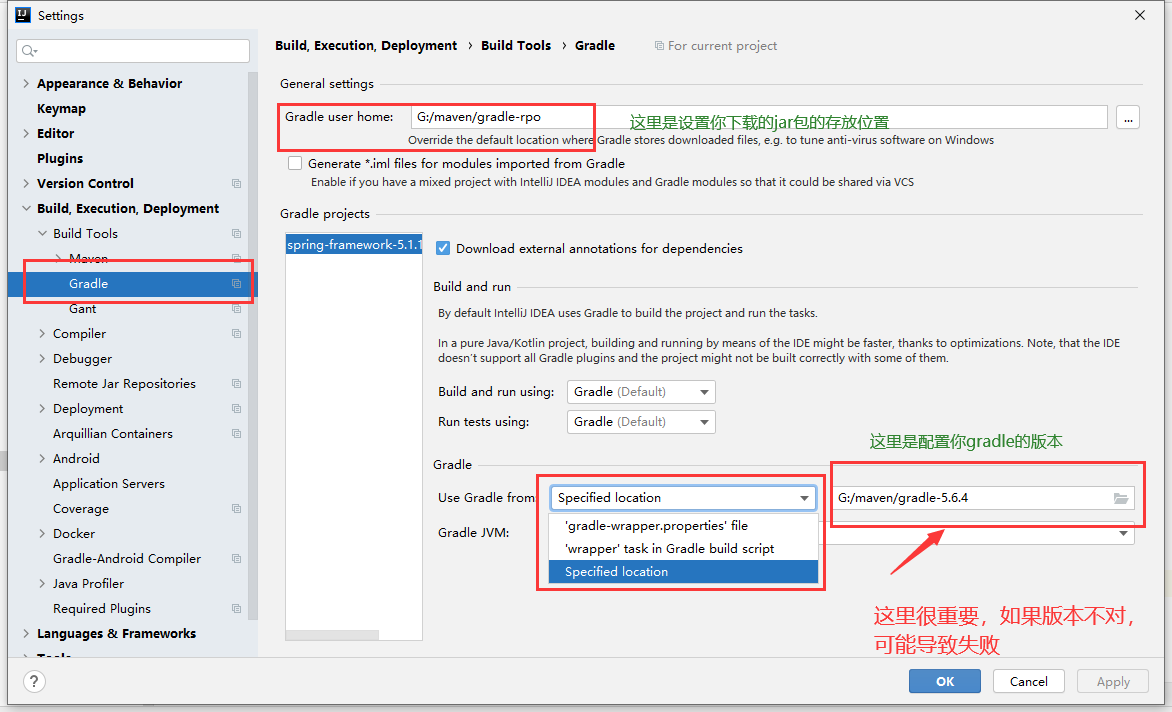Expand the Languages & Frameworks section
This screenshot has height=712, width=1172.
pyautogui.click(x=26, y=634)
